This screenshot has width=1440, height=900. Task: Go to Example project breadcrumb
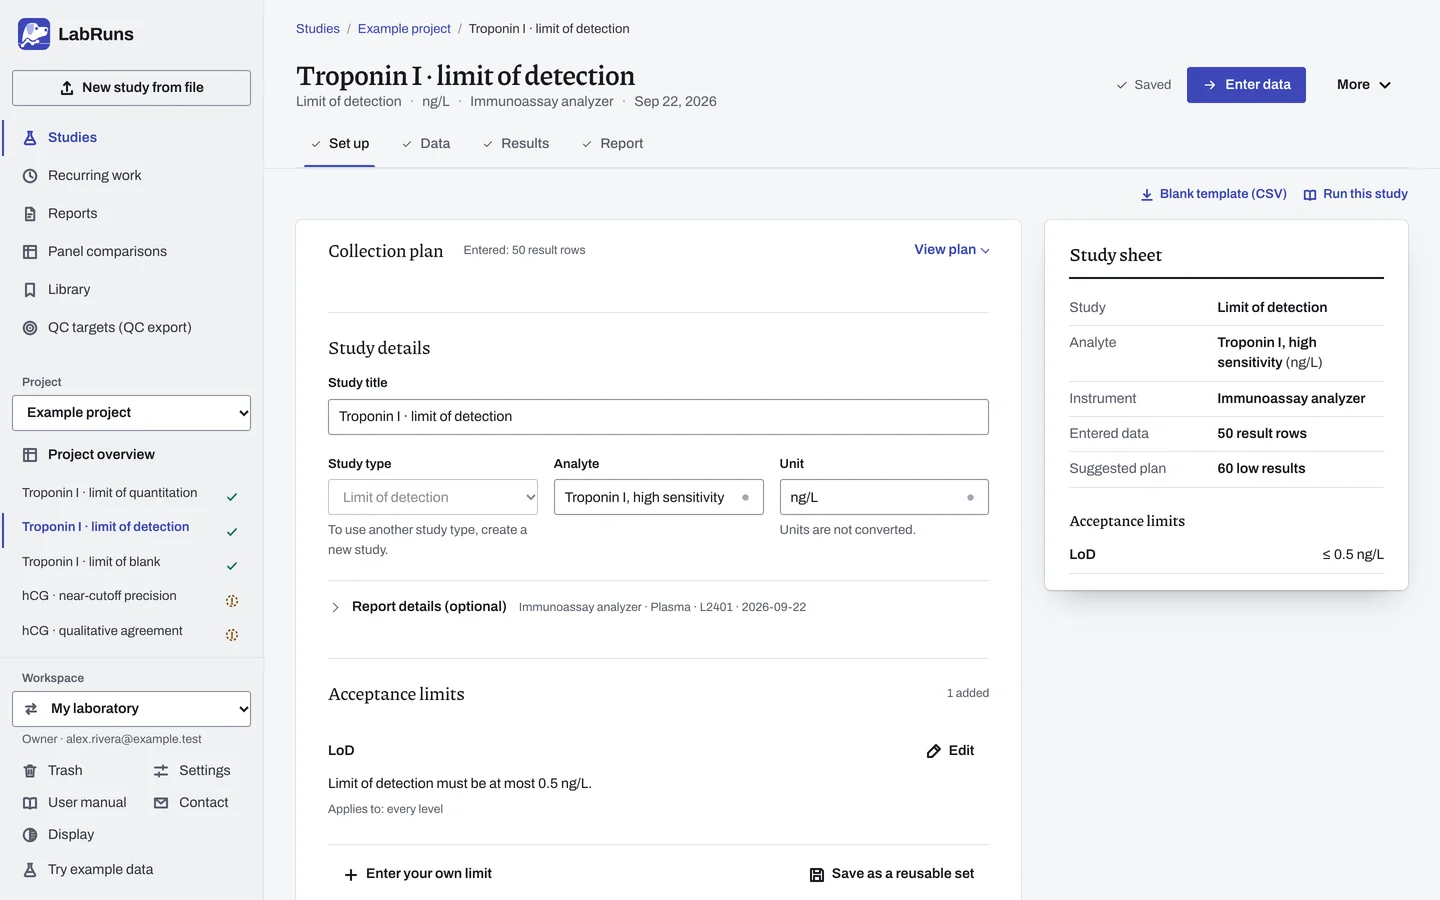[x=404, y=29]
